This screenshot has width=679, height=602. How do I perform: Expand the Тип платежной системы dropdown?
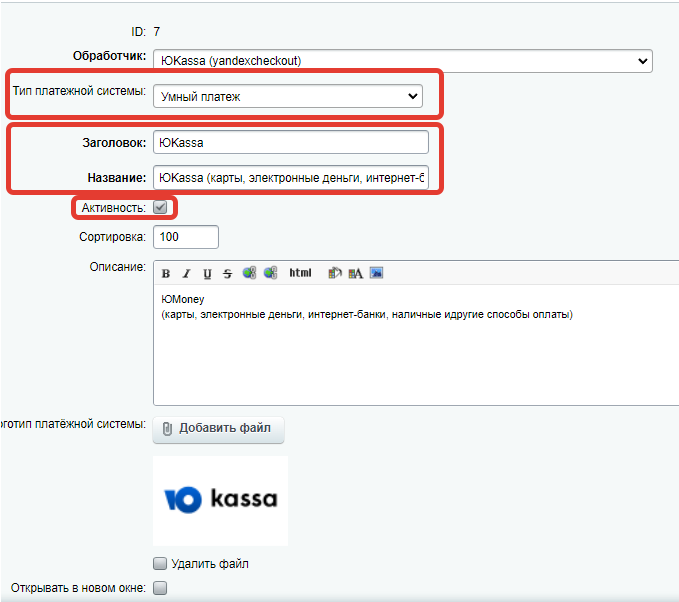[x=288, y=97]
